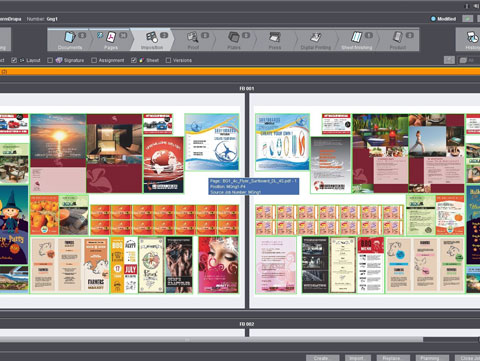Click the Create button
480x361 pixels.
(x=322, y=358)
